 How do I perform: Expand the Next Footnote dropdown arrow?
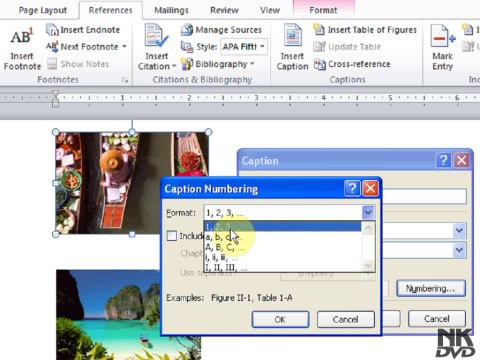coord(124,47)
